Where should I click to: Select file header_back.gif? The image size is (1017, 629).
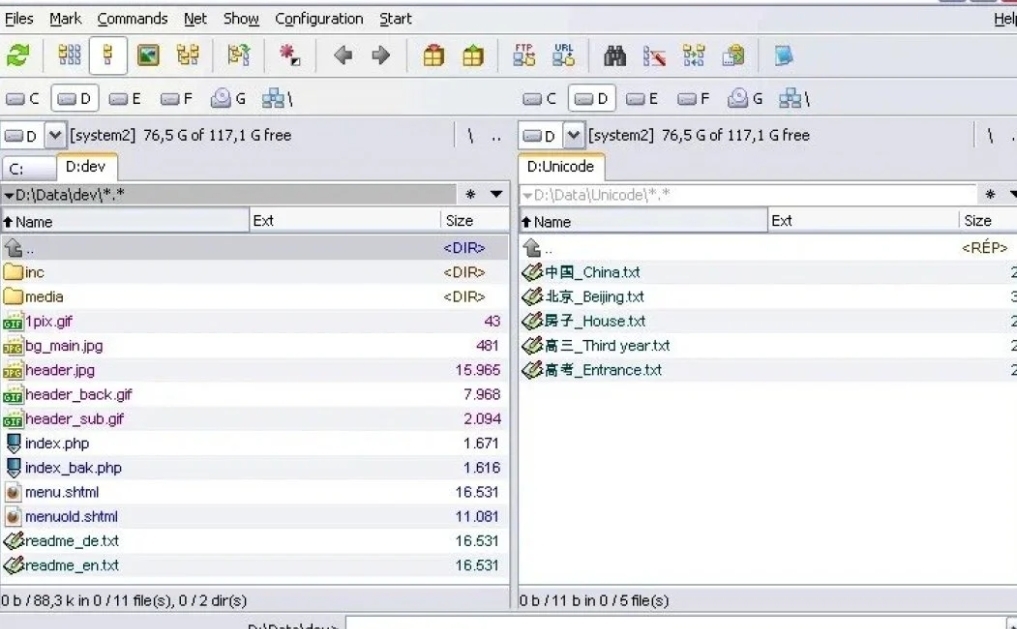(255, 394)
